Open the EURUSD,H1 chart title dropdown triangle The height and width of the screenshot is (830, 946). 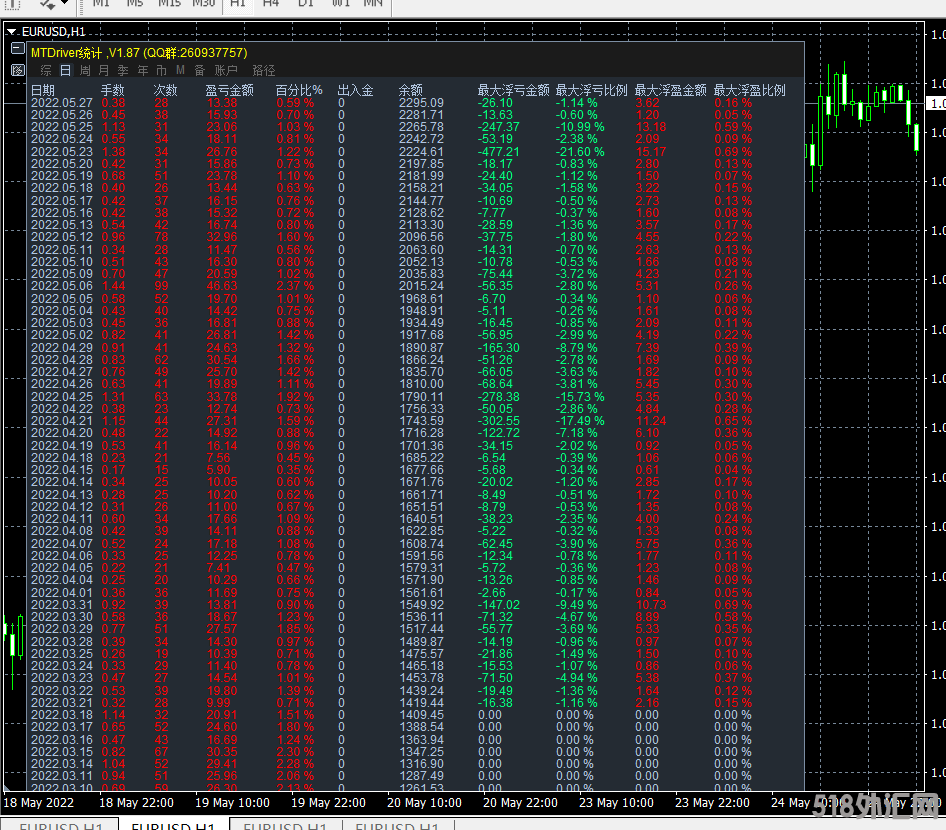click(11, 32)
